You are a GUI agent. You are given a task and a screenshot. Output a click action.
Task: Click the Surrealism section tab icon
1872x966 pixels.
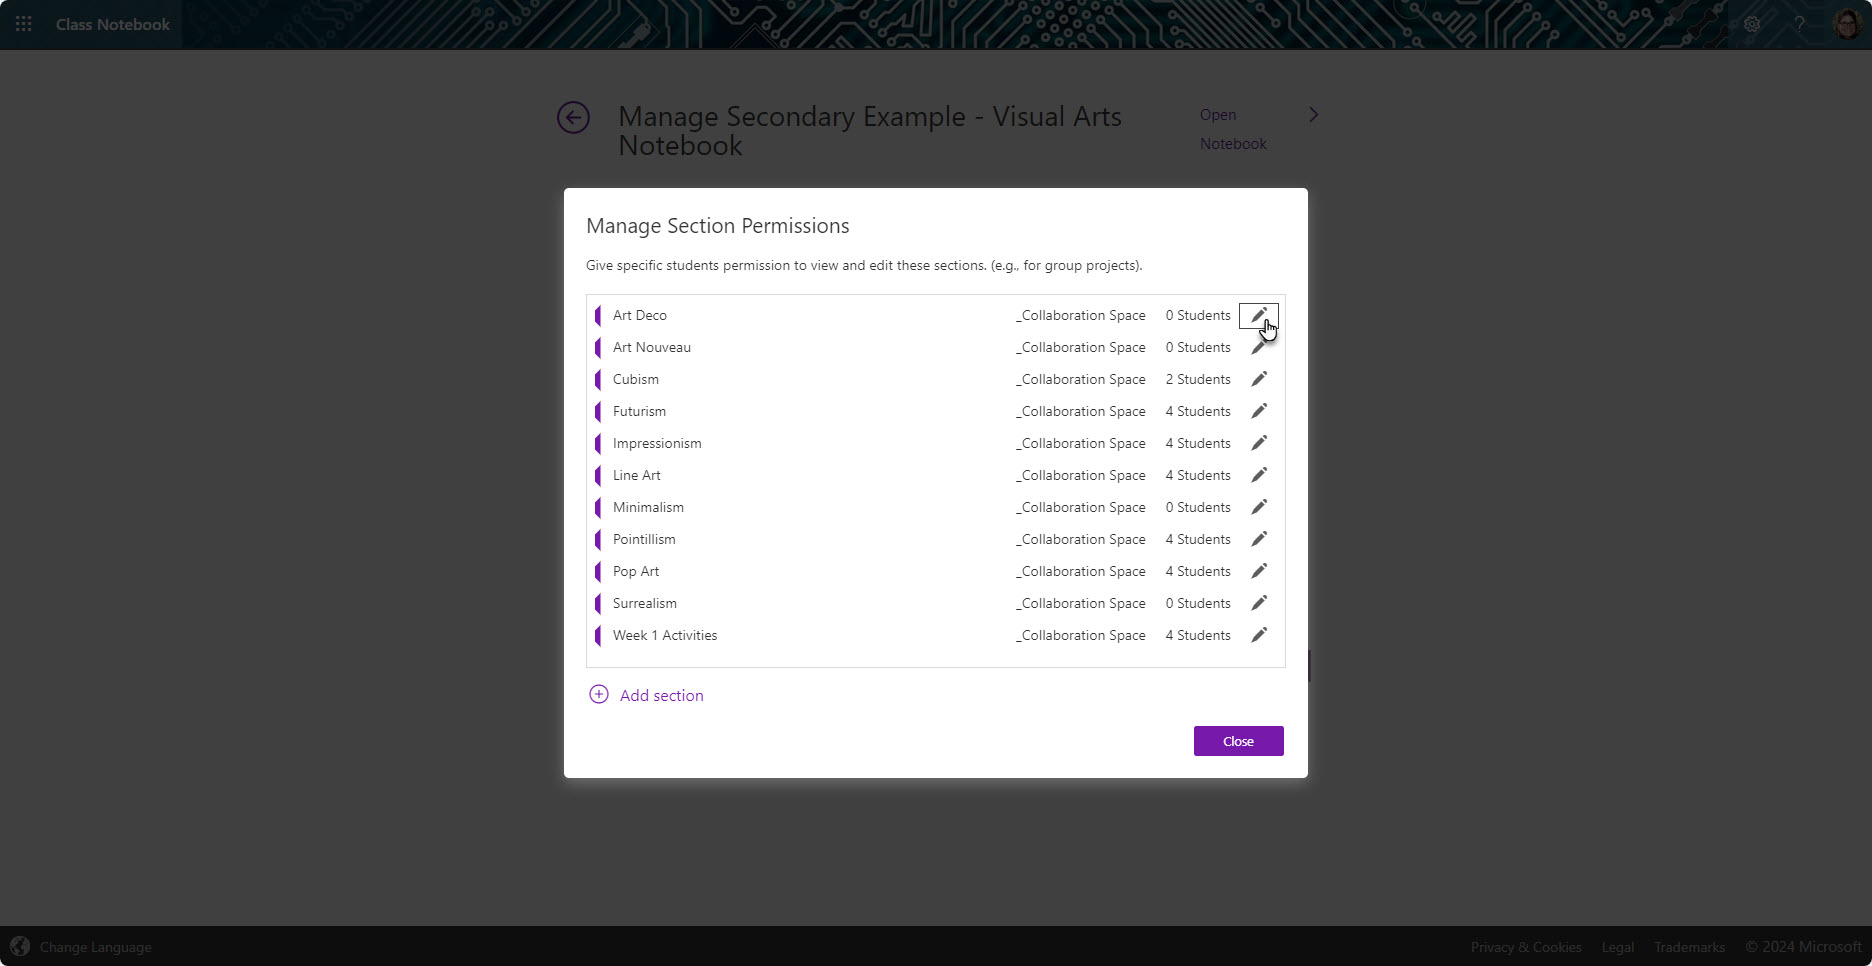[598, 604]
